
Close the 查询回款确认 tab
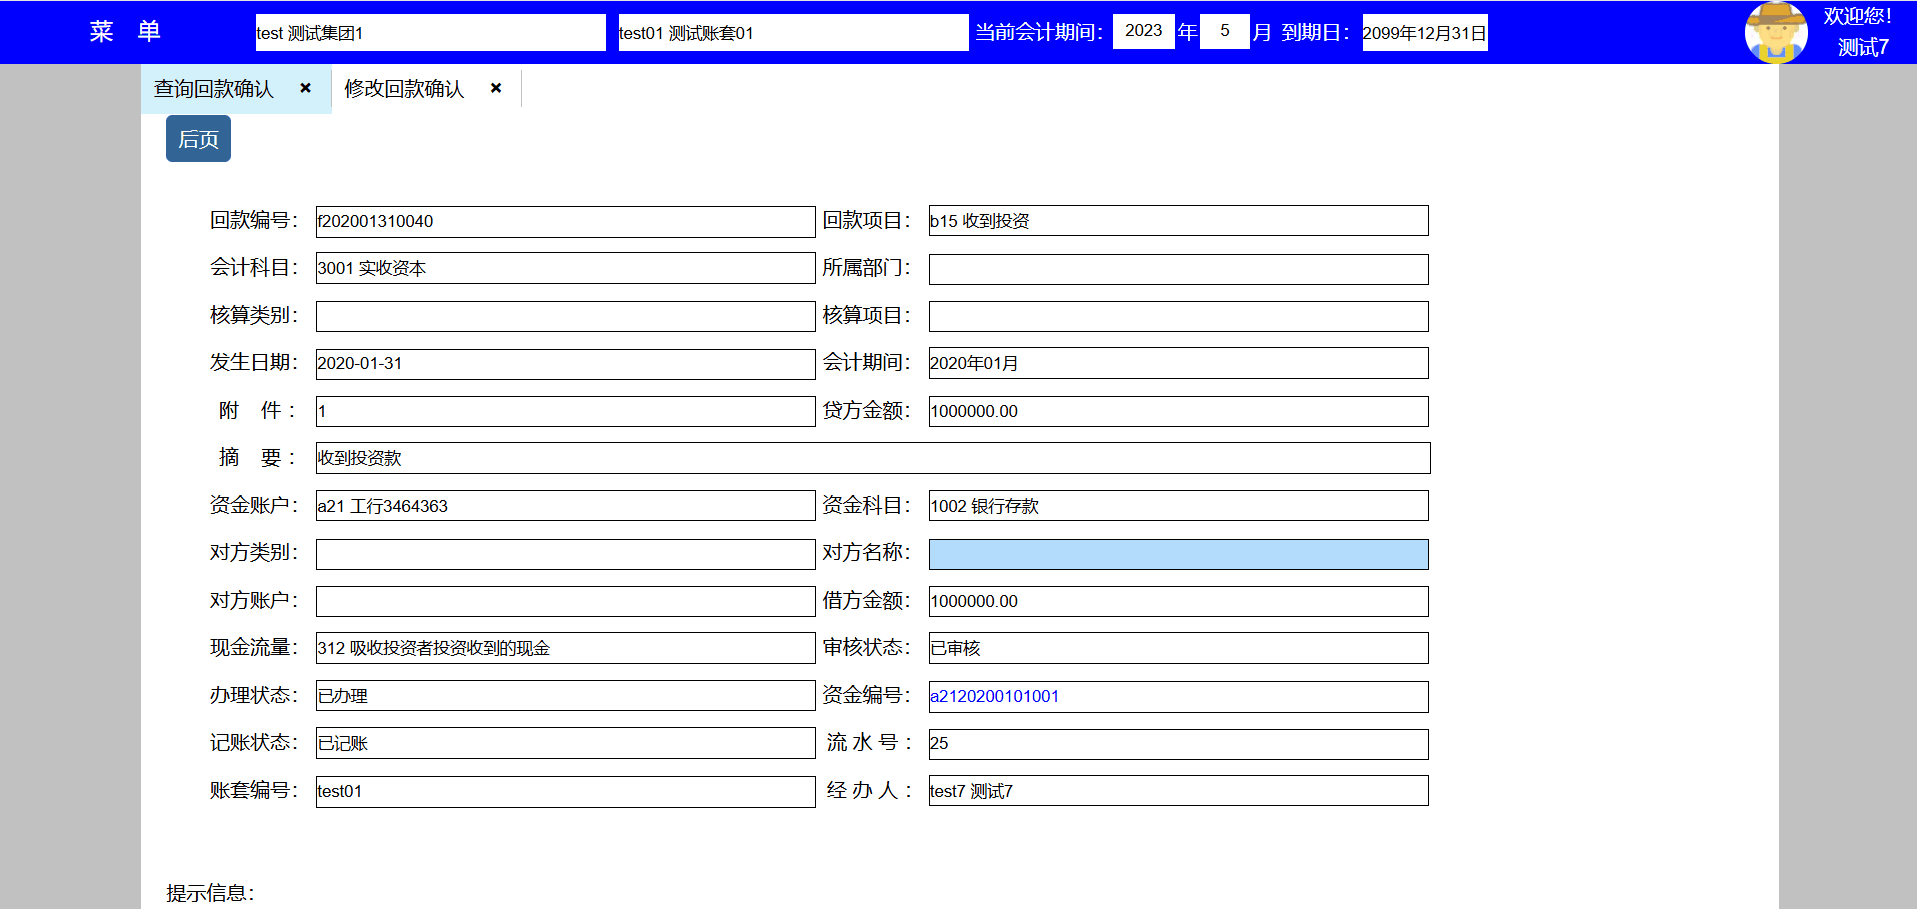(x=306, y=88)
